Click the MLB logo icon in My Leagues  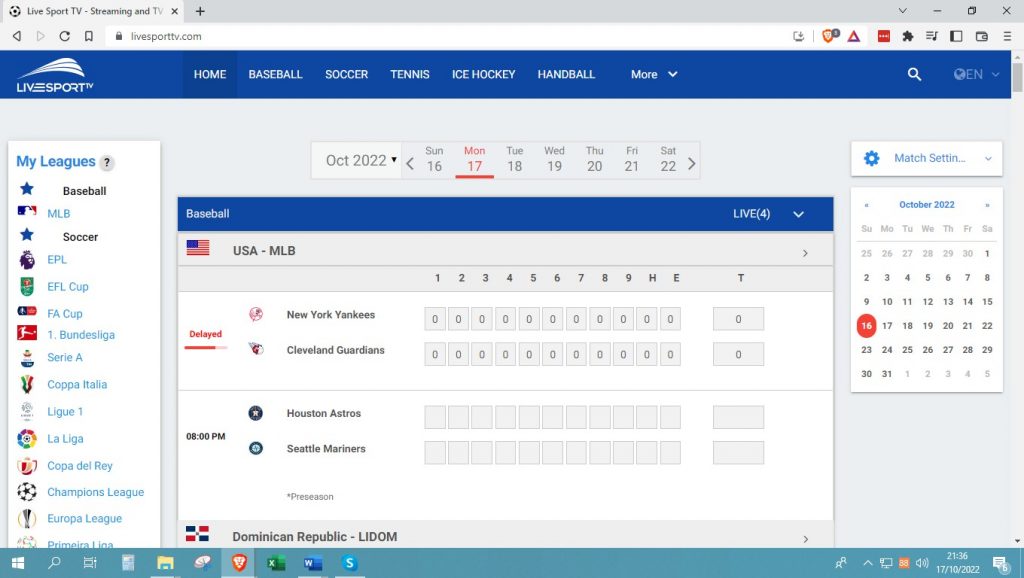coord(27,213)
